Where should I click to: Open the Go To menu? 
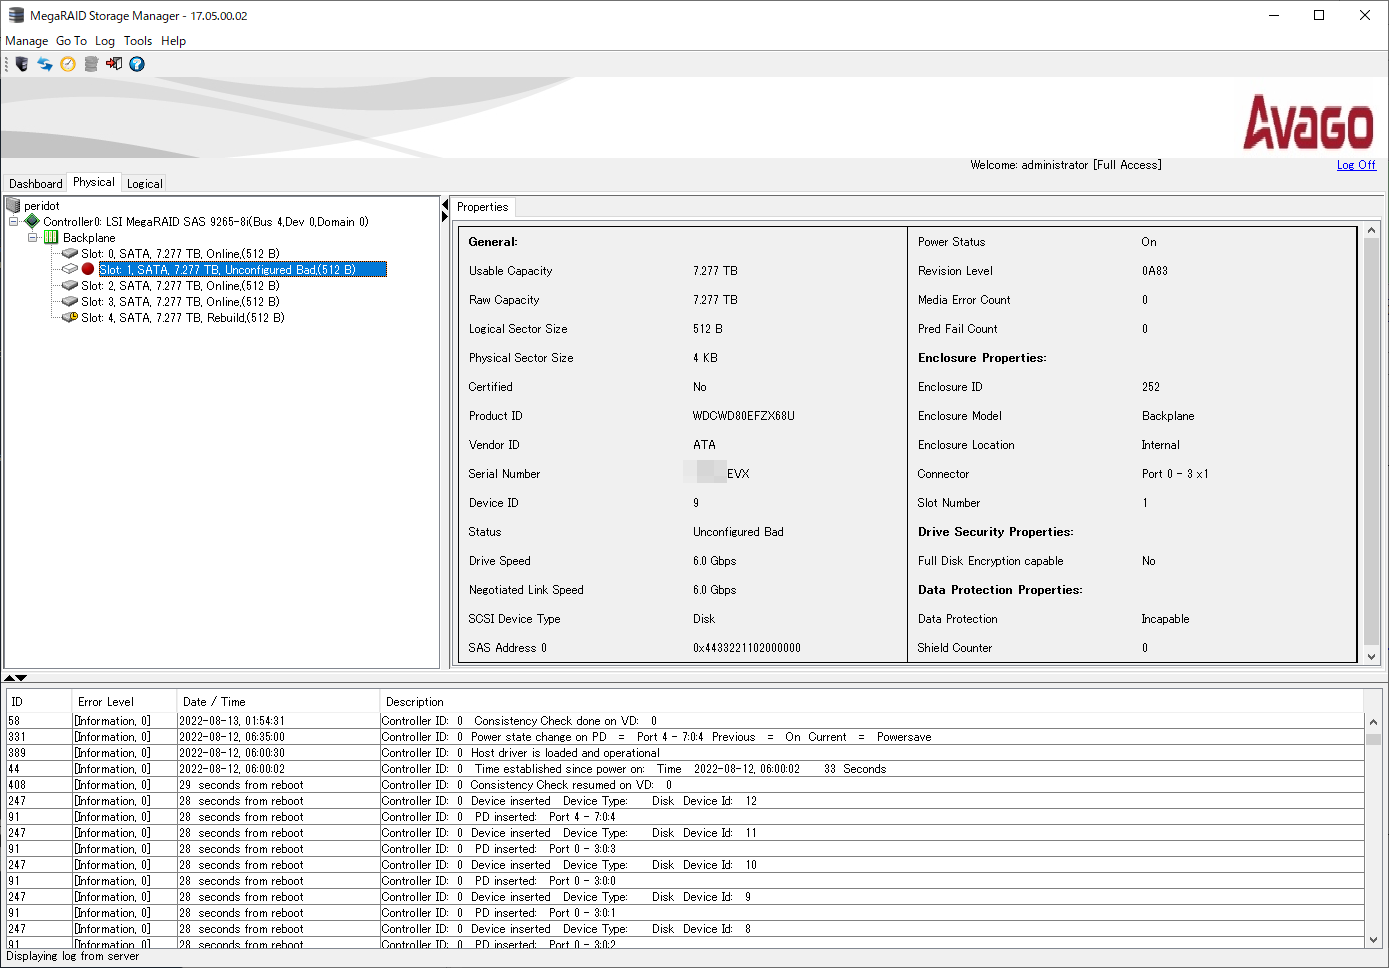pos(71,41)
